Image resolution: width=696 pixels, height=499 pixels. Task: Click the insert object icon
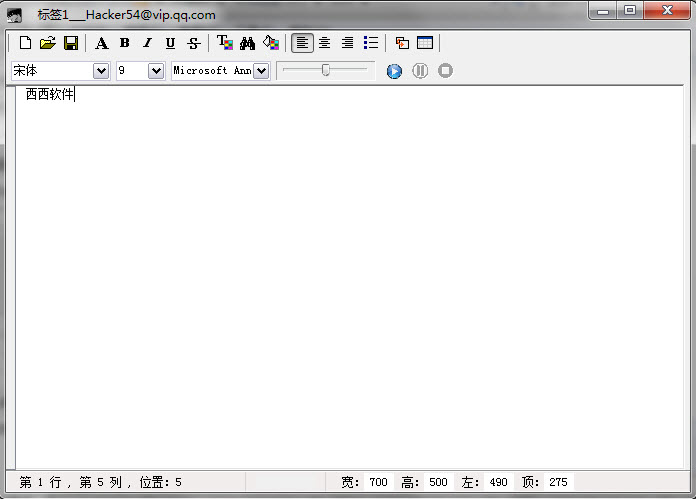[x=402, y=43]
